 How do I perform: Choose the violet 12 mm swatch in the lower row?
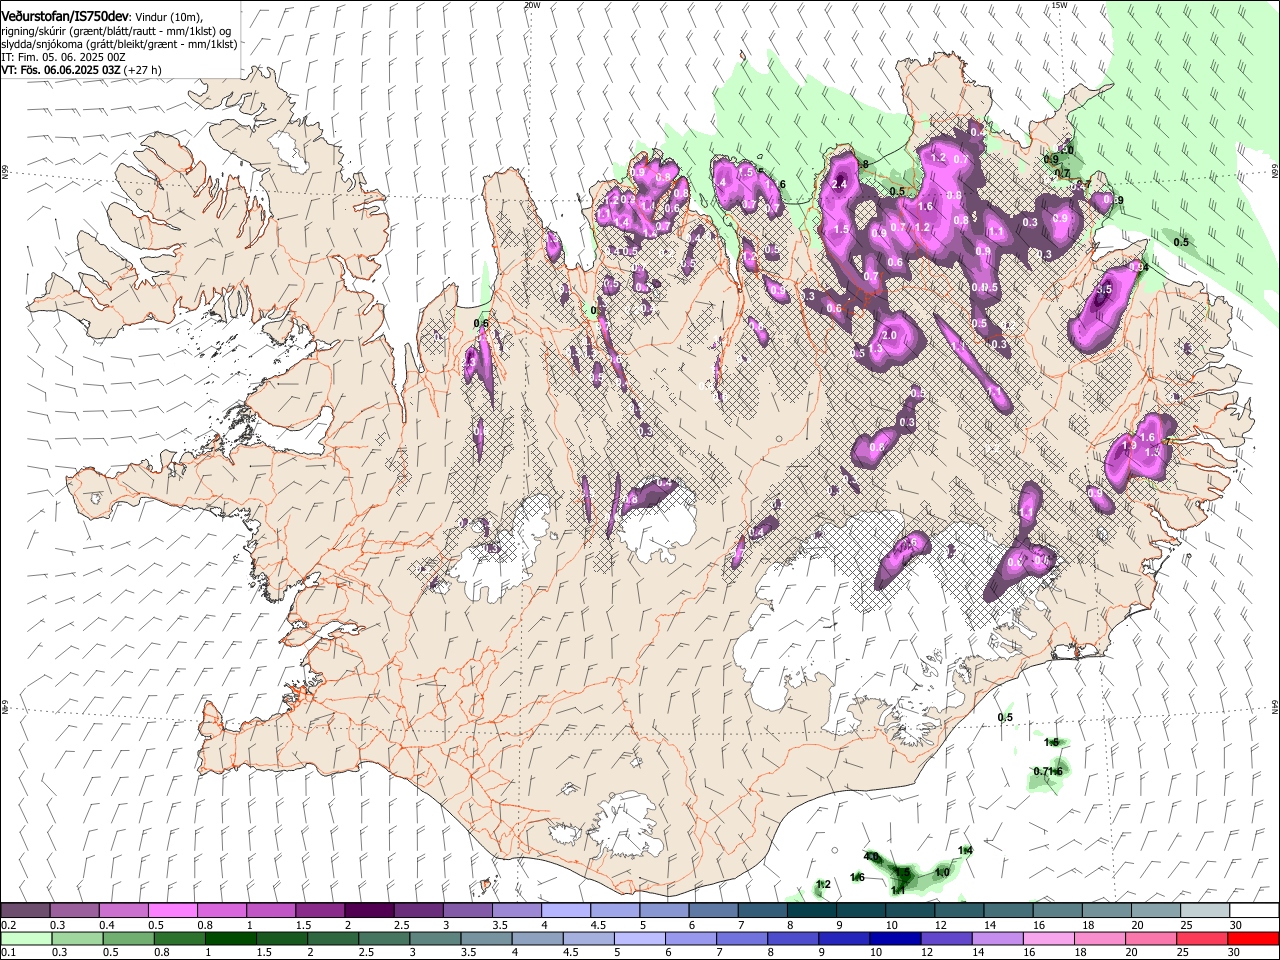(946, 938)
